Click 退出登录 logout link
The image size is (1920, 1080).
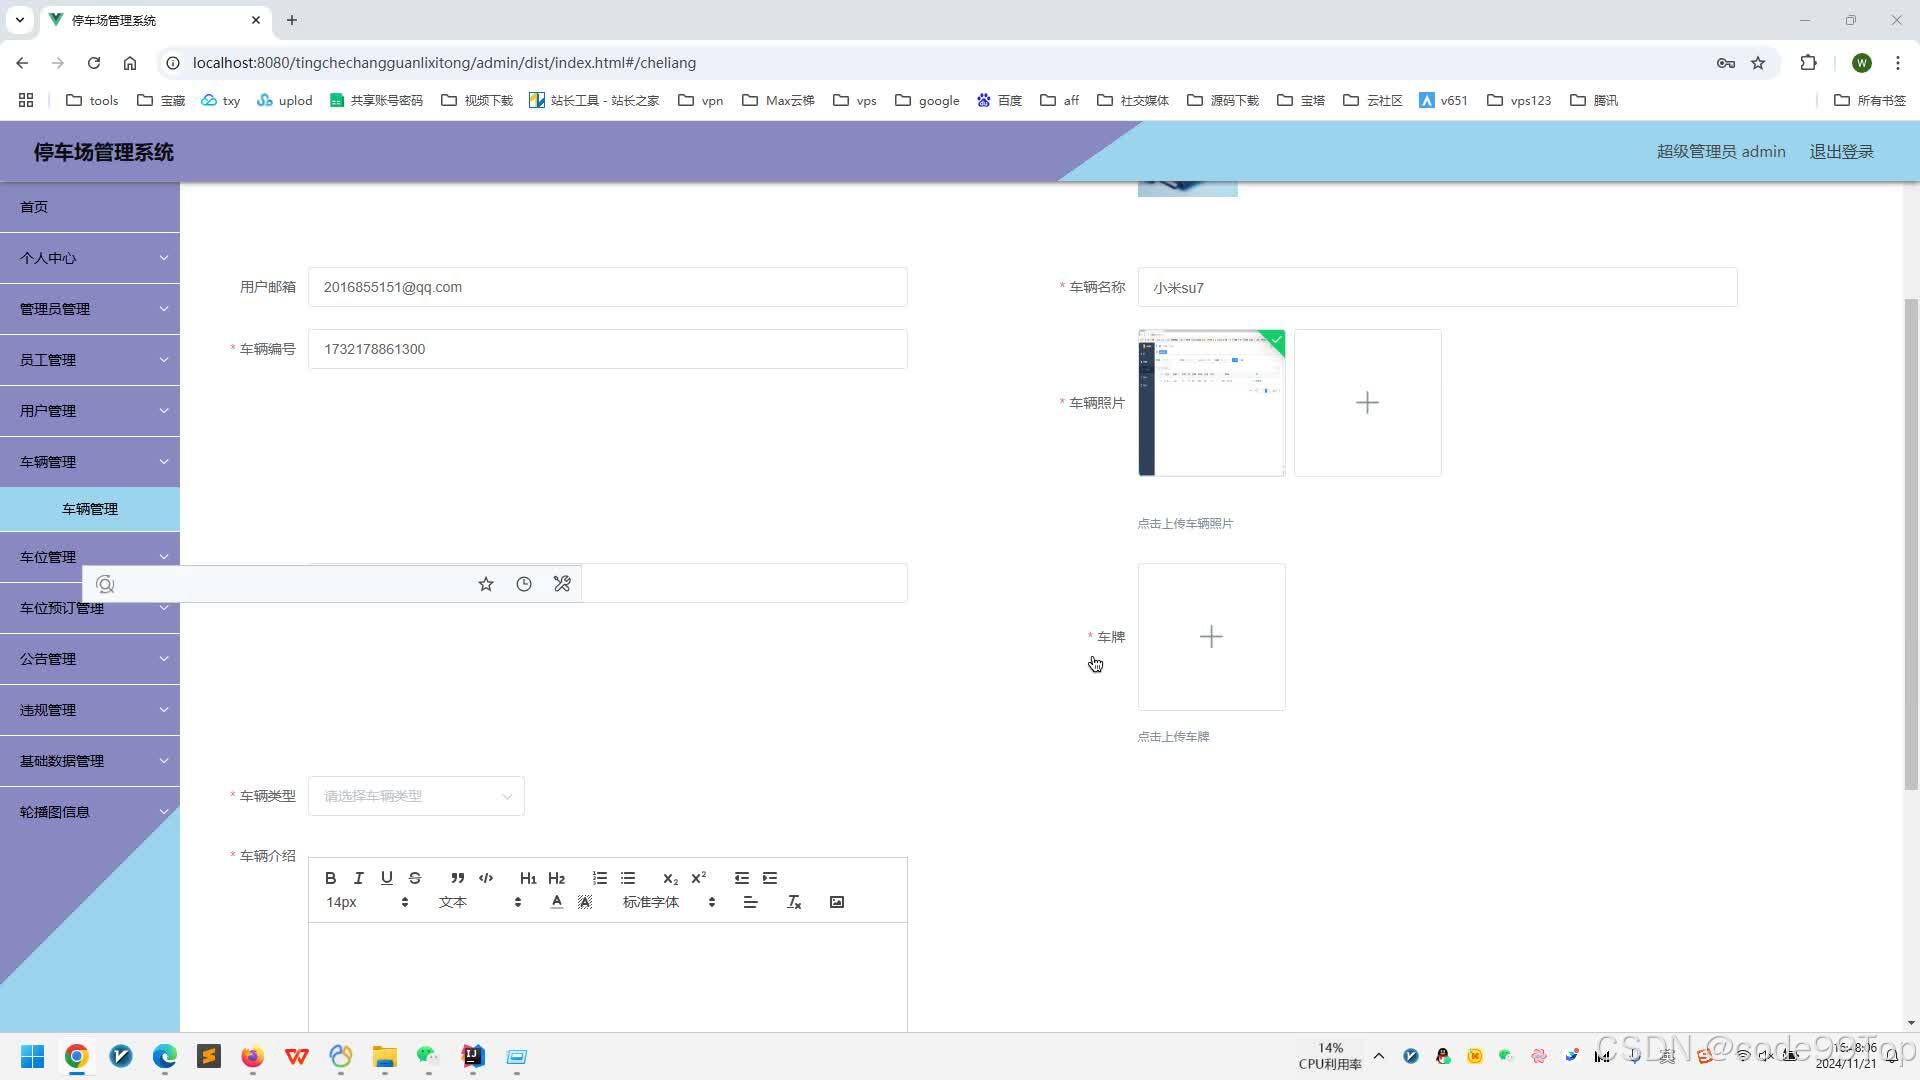coord(1841,152)
